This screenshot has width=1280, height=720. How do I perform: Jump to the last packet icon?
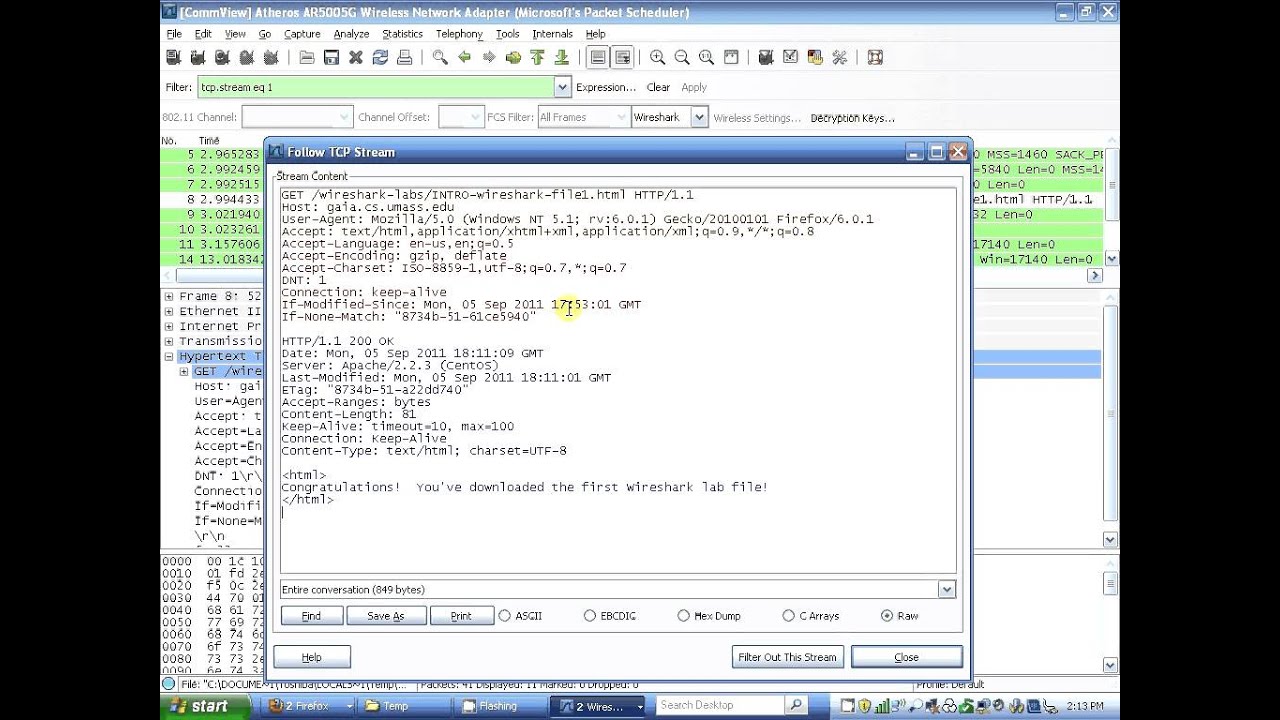562,58
